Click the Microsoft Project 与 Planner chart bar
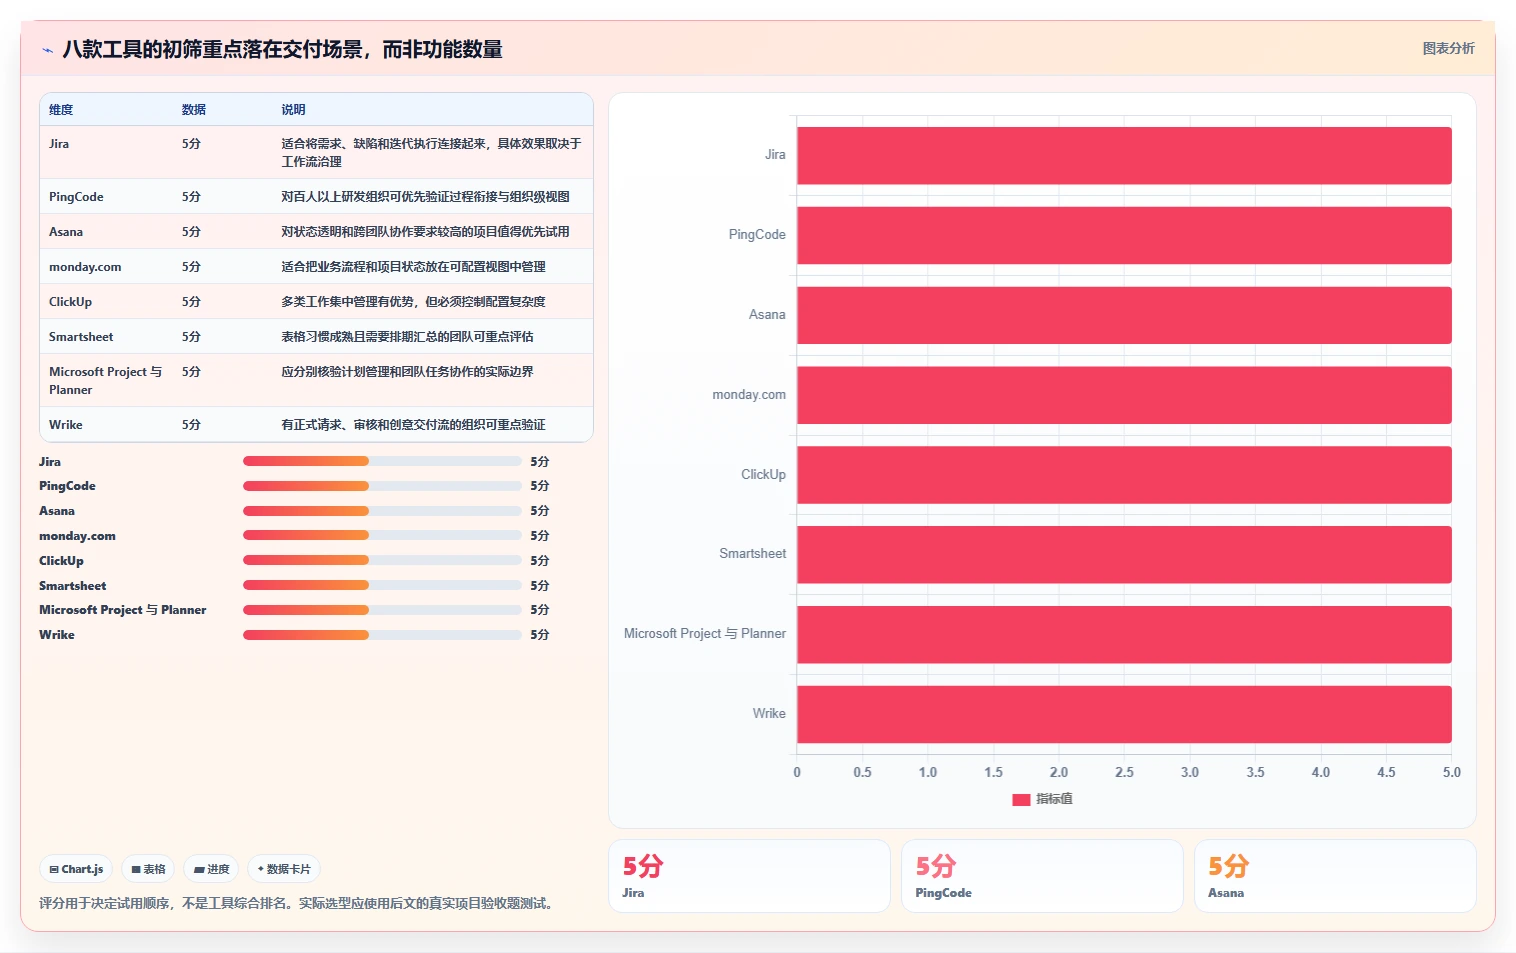Image resolution: width=1516 pixels, height=953 pixels. (1124, 634)
